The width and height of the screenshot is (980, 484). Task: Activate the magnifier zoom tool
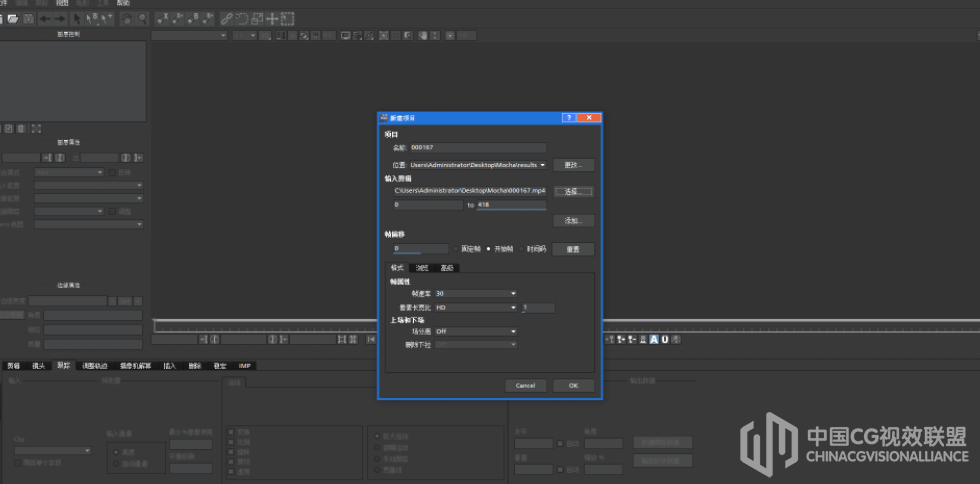click(x=142, y=19)
